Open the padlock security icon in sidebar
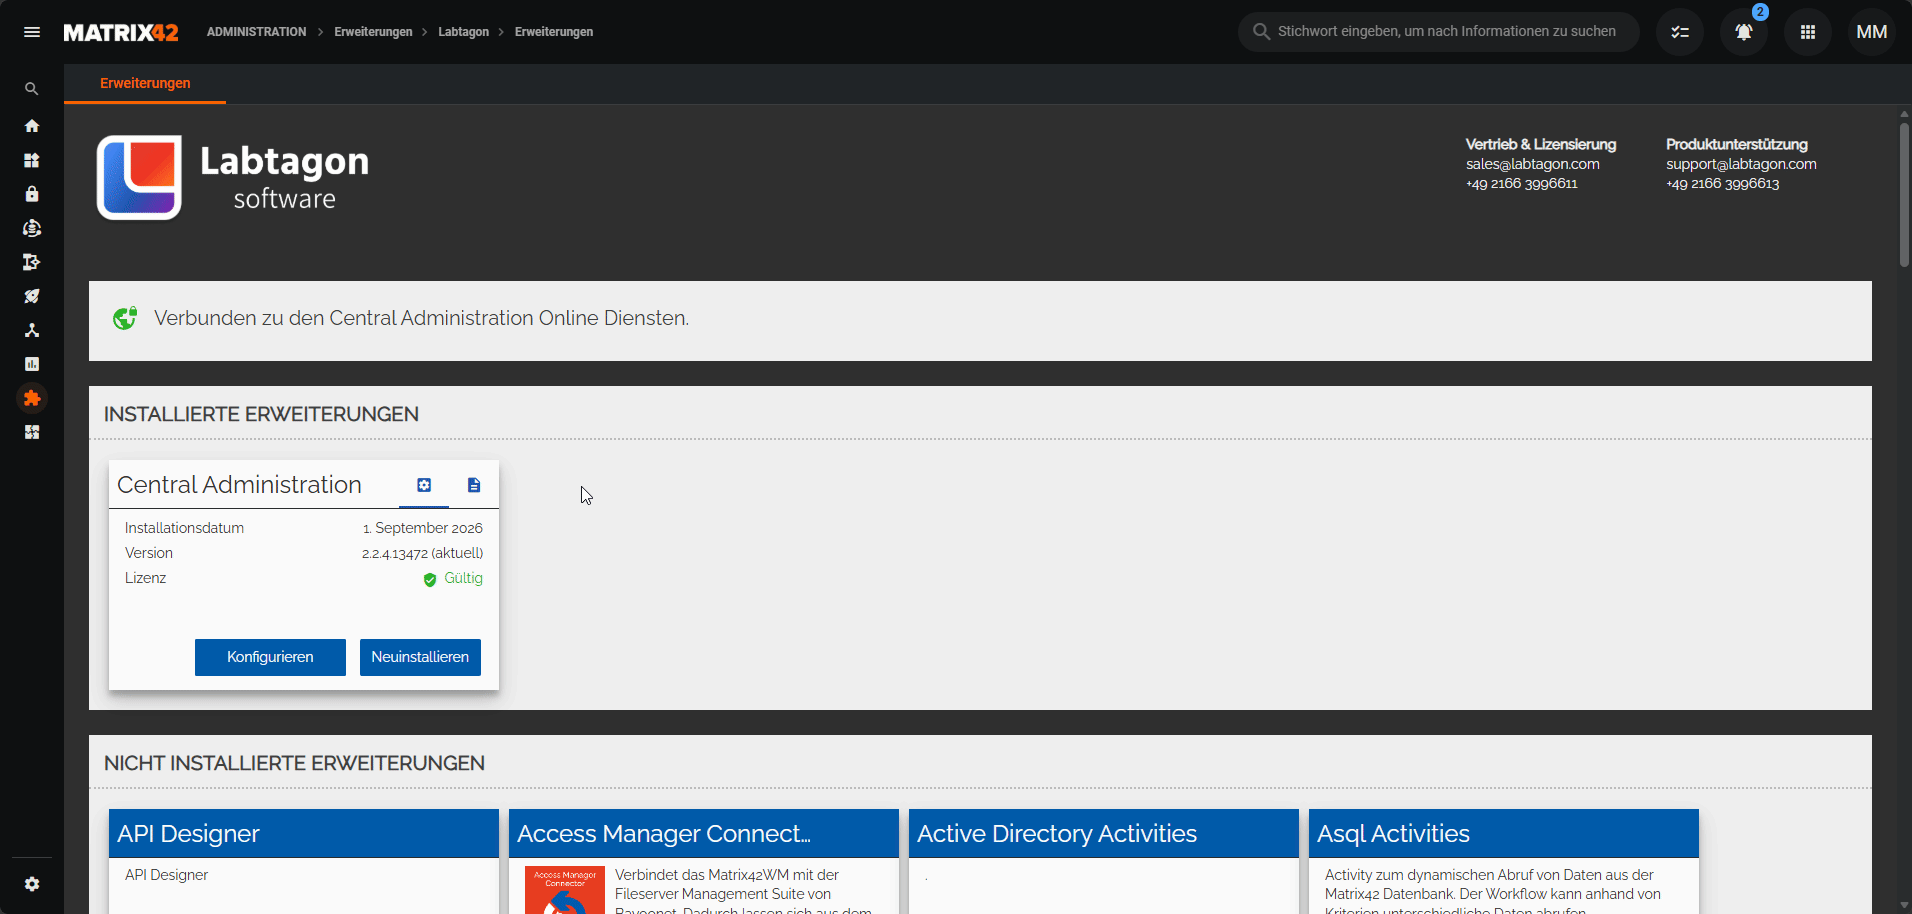The height and width of the screenshot is (914, 1912). click(32, 194)
